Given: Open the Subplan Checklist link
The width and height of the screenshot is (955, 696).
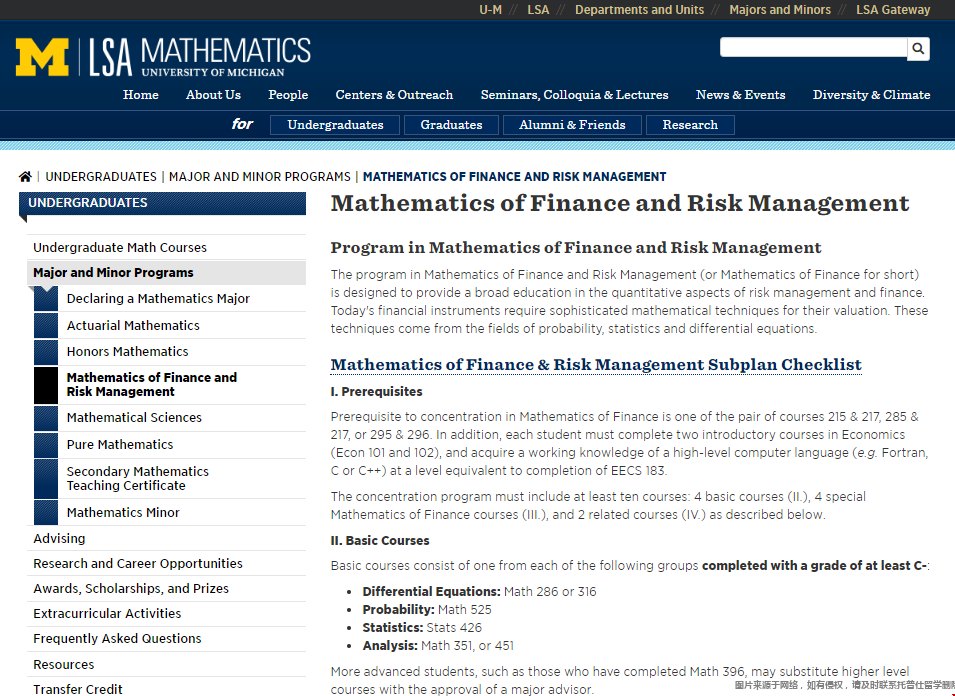Looking at the screenshot, I should (x=596, y=364).
